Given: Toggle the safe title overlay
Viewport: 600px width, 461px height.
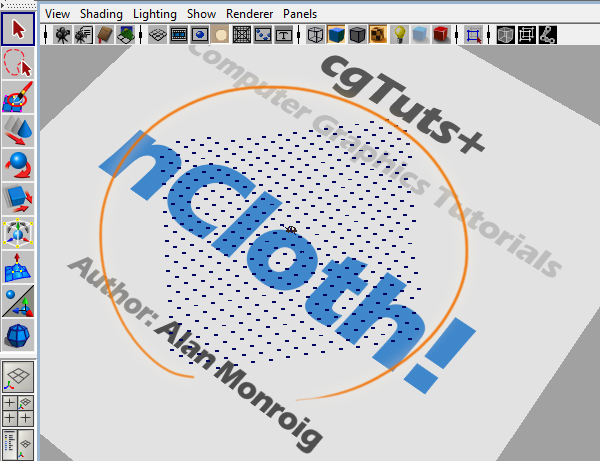Looking at the screenshot, I should click(284, 35).
